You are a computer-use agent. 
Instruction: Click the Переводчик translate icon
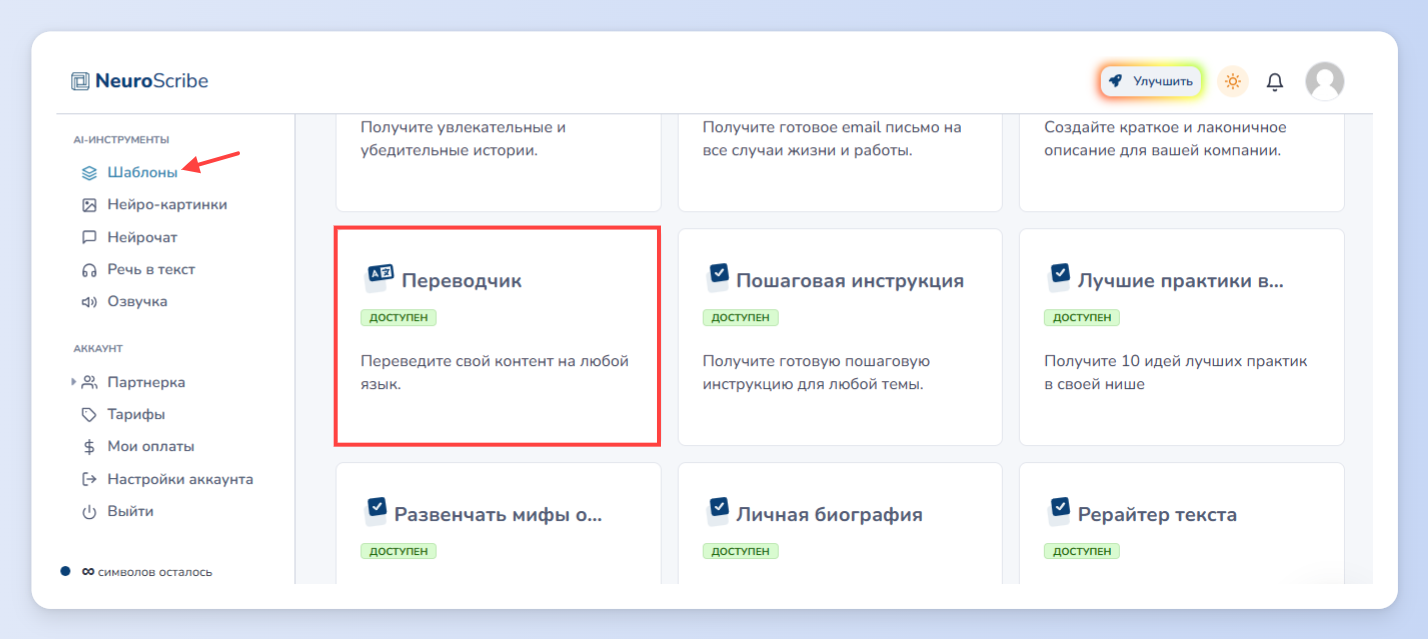[x=379, y=277]
